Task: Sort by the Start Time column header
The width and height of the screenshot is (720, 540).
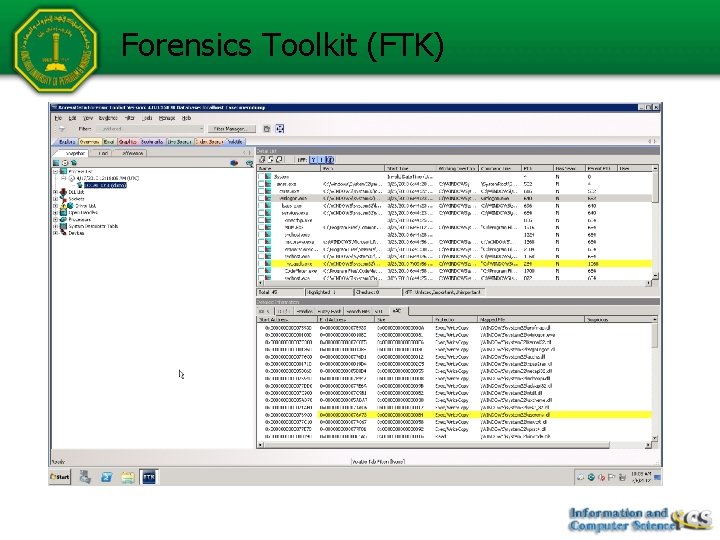Action: [x=410, y=169]
